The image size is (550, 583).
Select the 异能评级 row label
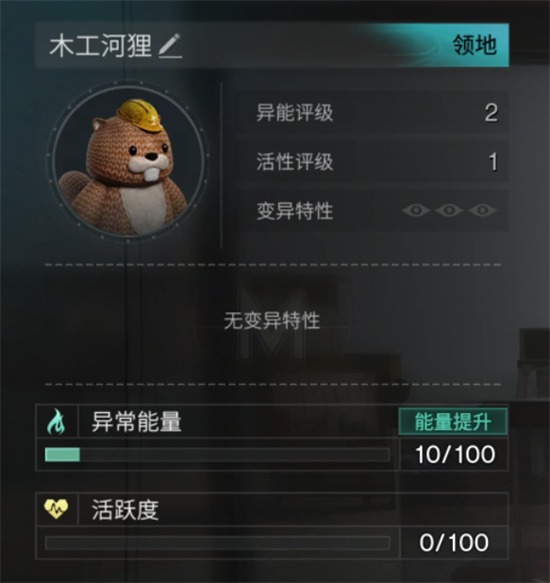pos(295,113)
